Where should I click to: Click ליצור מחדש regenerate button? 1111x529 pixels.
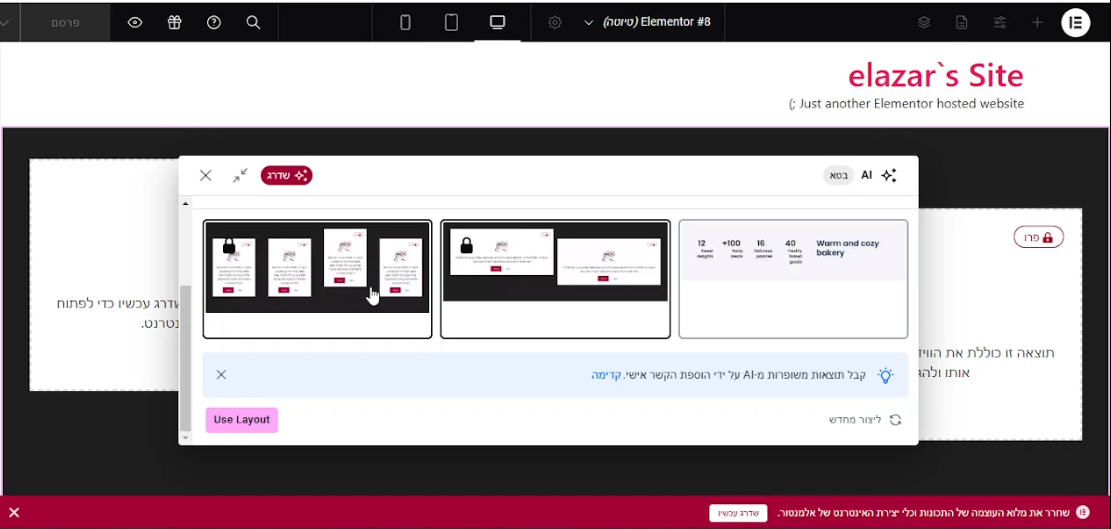(855, 420)
